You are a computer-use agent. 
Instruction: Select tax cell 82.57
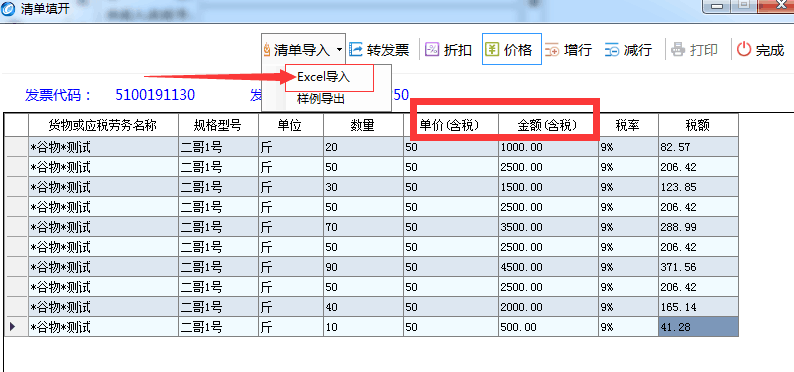click(x=698, y=147)
